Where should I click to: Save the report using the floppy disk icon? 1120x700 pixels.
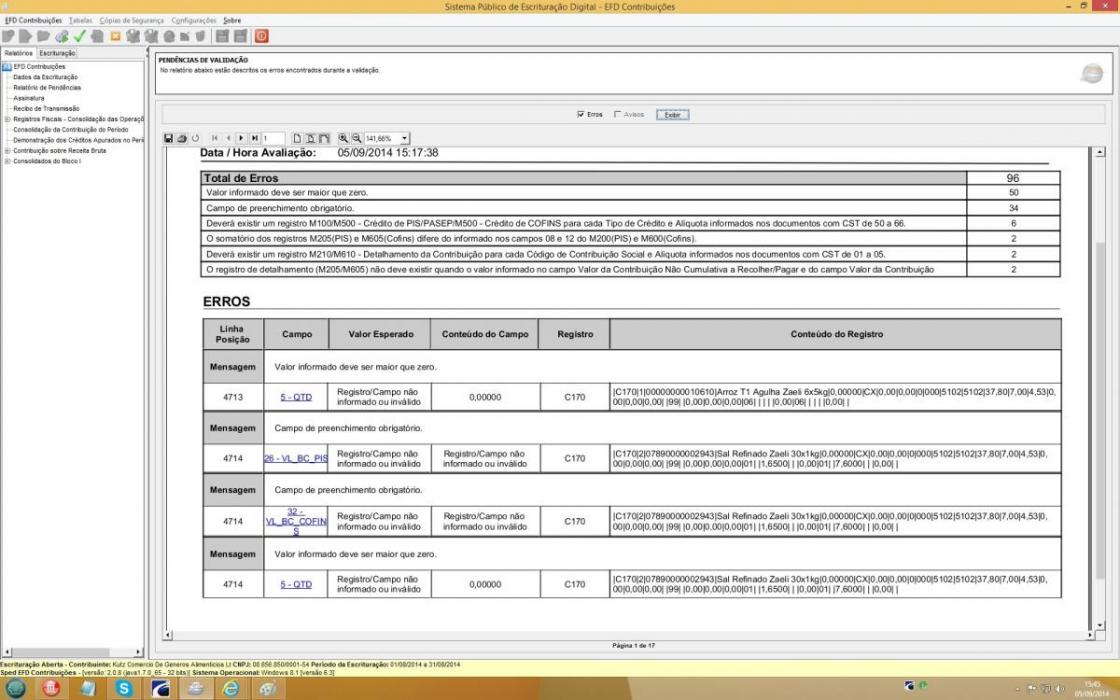click(169, 138)
